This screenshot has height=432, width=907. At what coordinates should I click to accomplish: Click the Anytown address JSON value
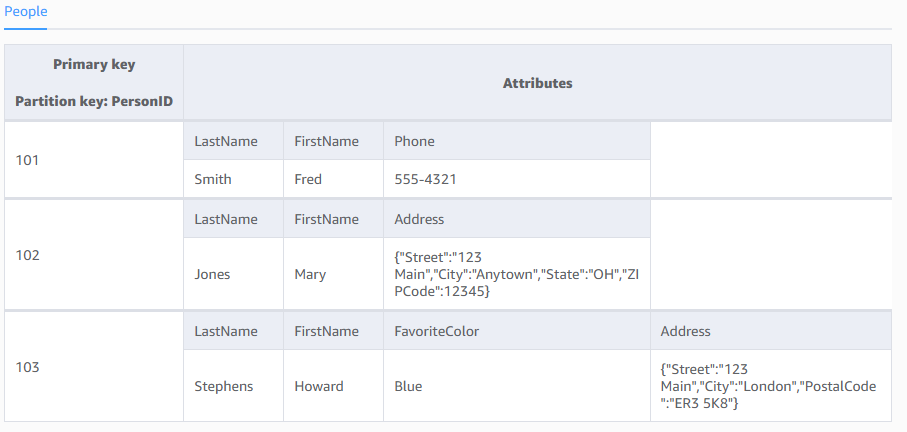coord(511,274)
